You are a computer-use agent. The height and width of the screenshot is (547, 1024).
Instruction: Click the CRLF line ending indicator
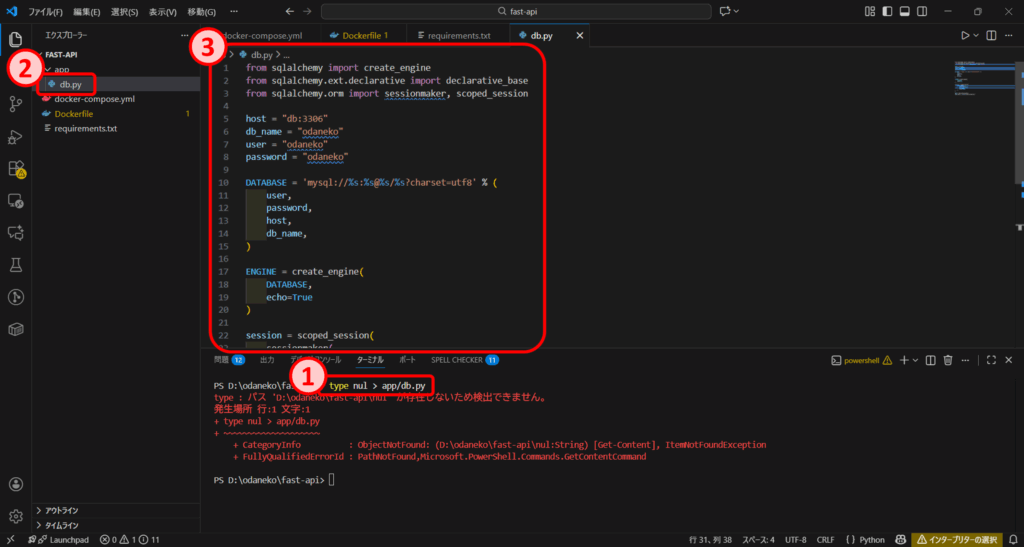click(825, 539)
